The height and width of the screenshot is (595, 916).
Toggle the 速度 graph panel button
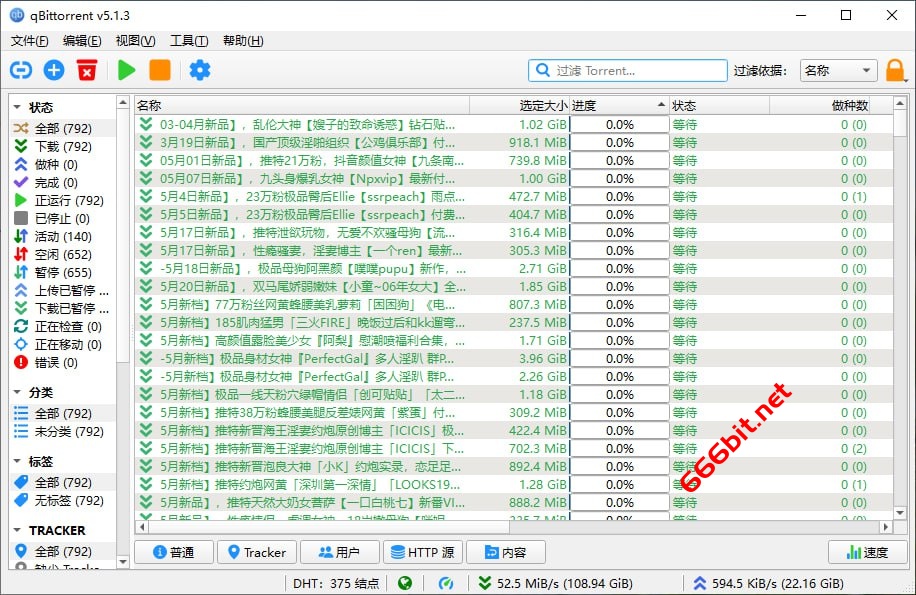coord(867,552)
